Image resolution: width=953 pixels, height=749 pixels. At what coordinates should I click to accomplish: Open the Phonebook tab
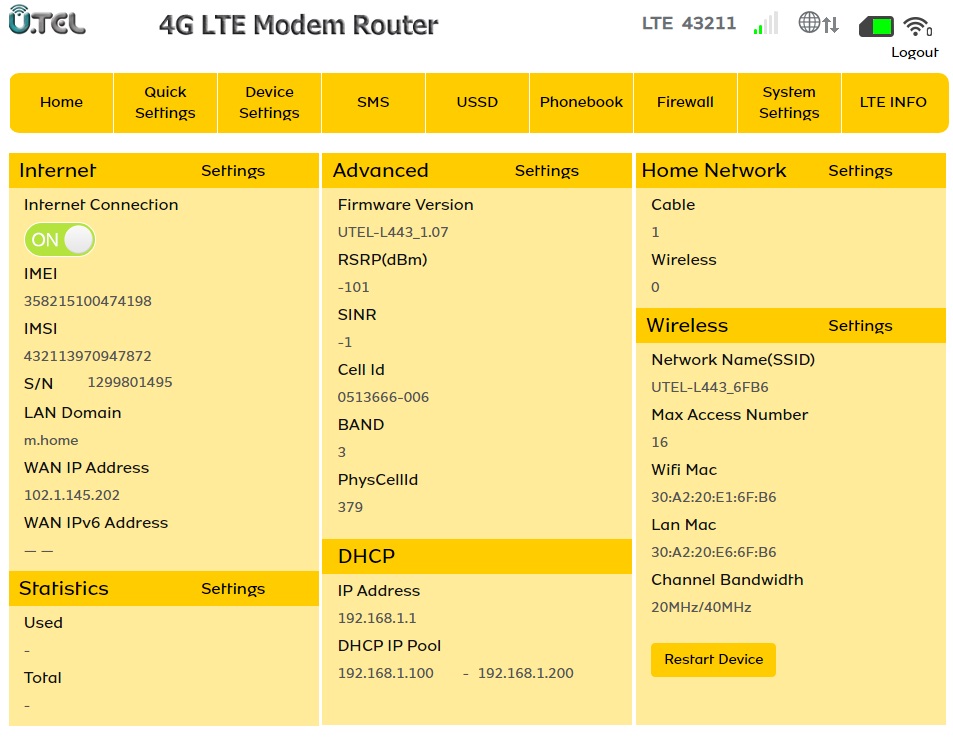(x=581, y=102)
